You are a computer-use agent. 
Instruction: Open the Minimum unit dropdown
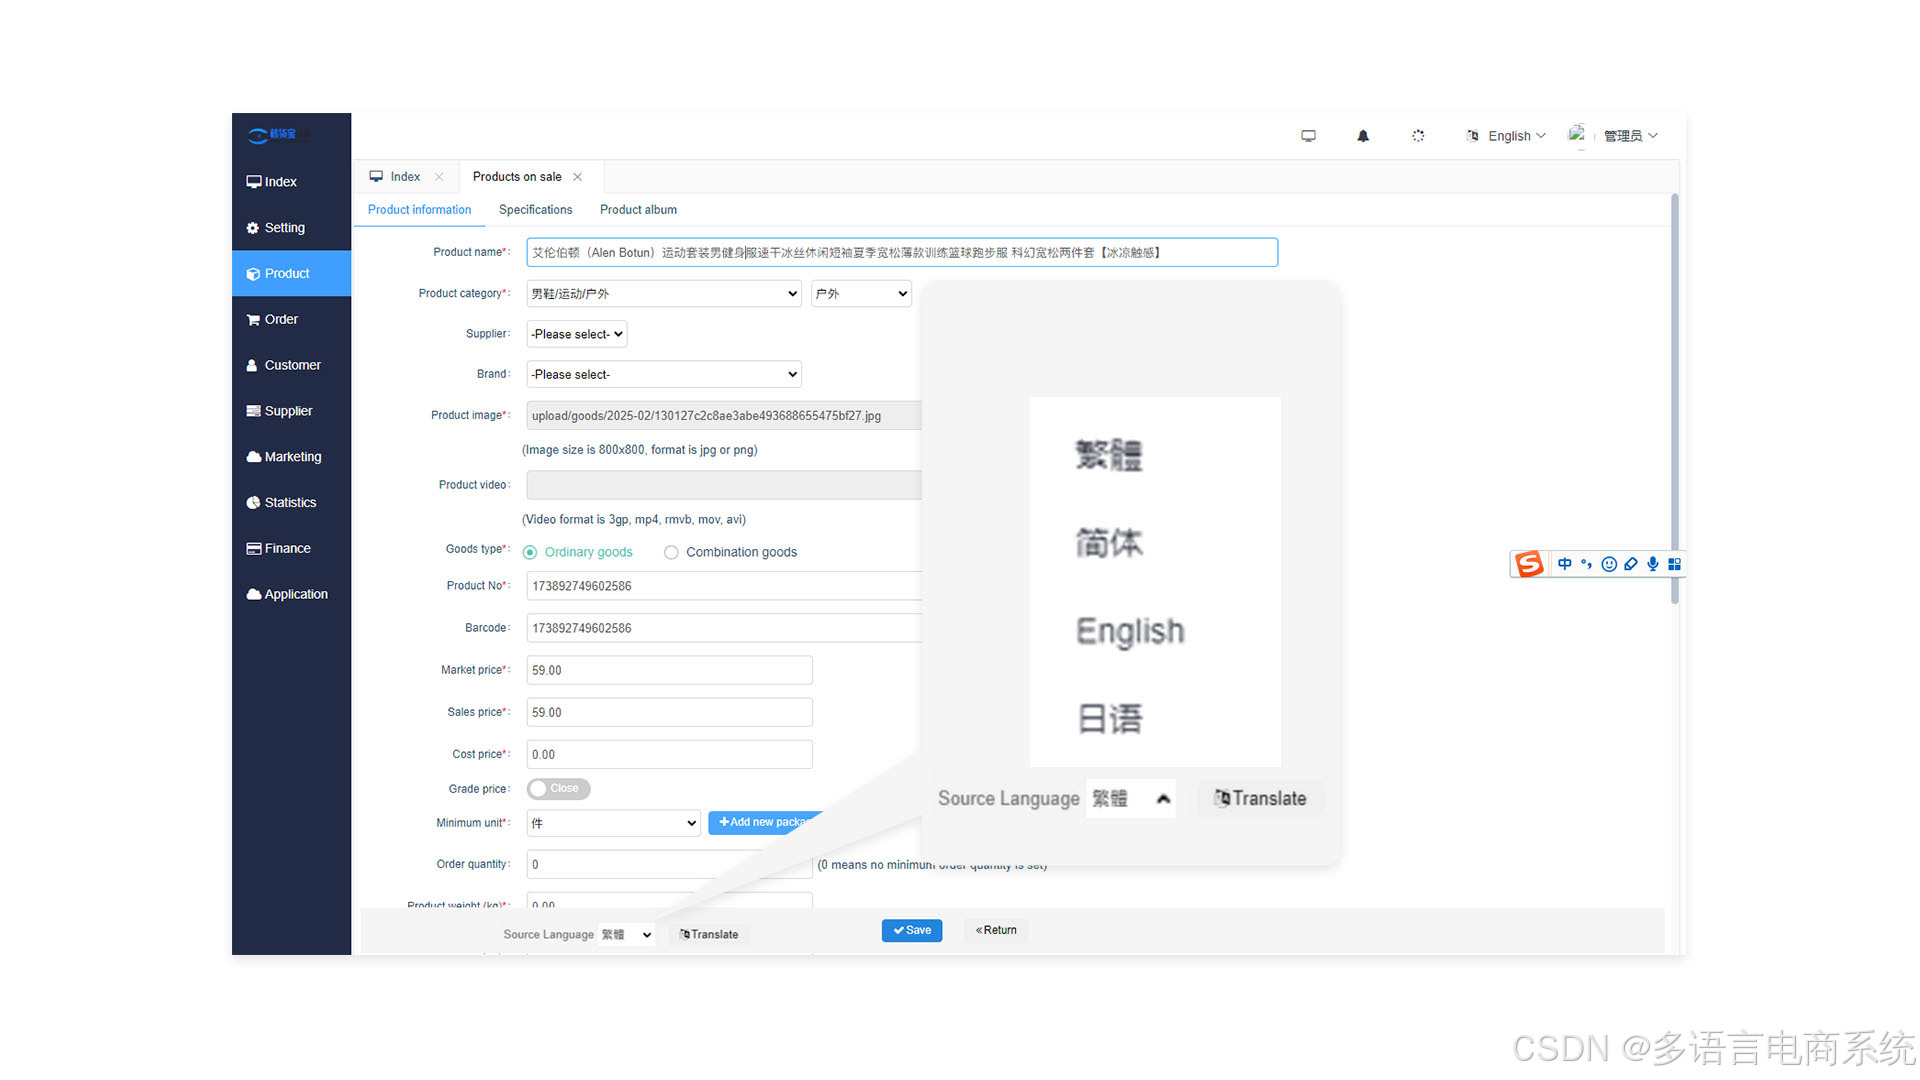point(613,823)
